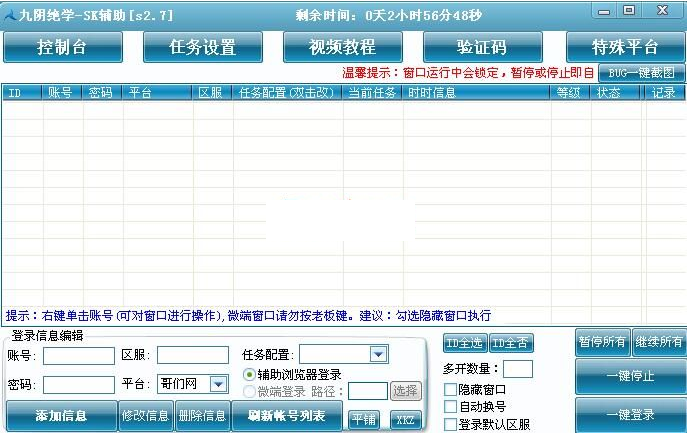Toggle the 自动换号 checkbox

pos(450,407)
